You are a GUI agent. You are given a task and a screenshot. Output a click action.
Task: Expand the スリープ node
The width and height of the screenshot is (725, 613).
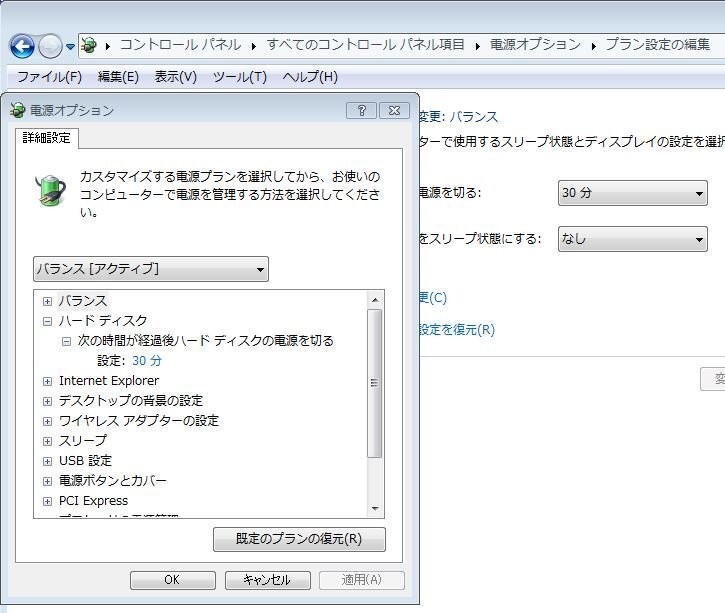(x=47, y=441)
